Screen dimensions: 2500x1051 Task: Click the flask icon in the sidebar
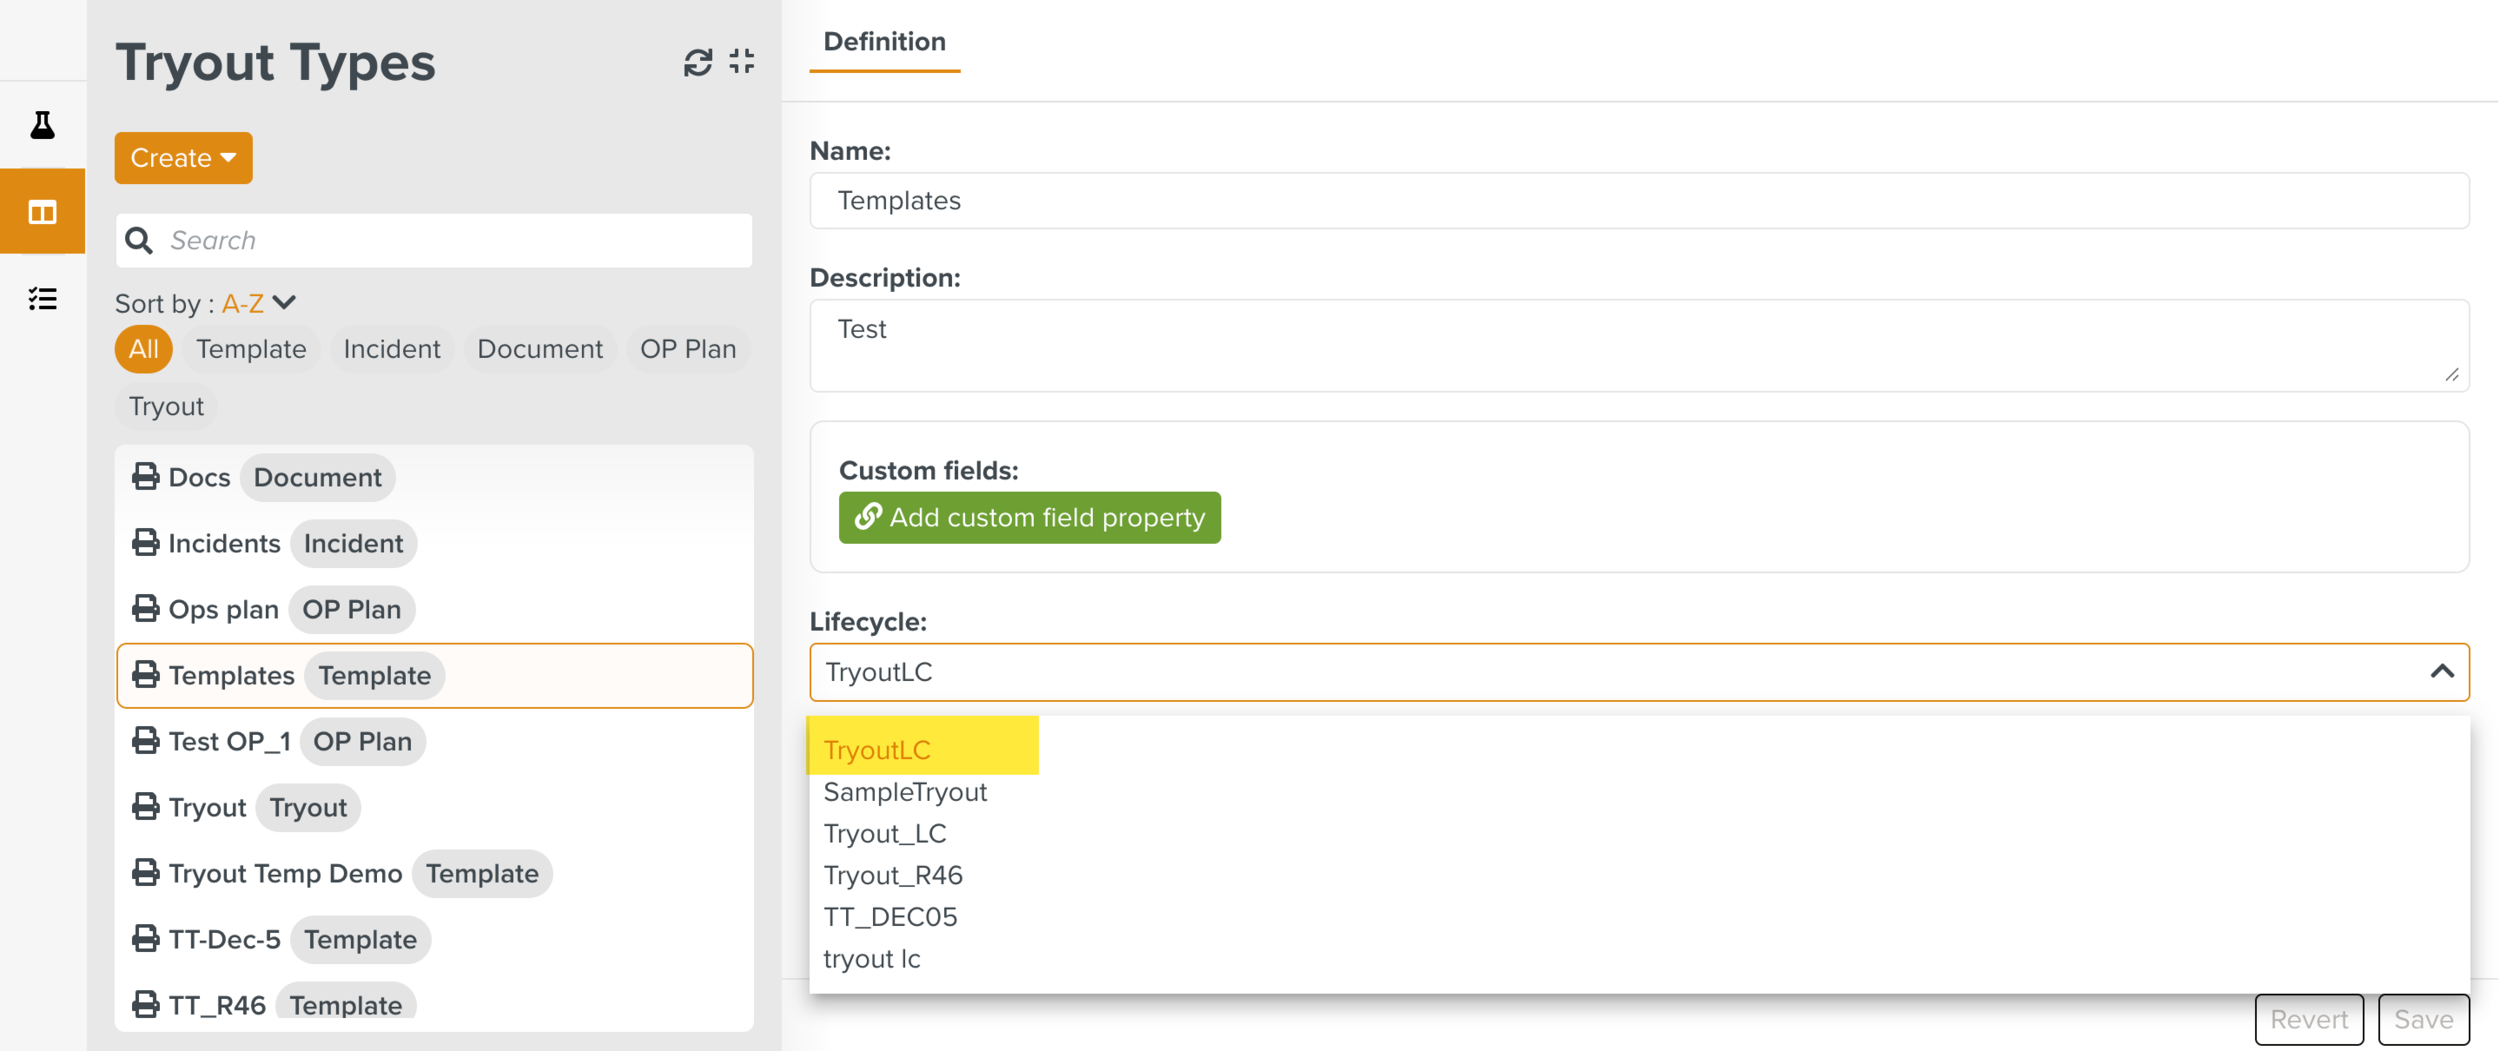[x=42, y=125]
